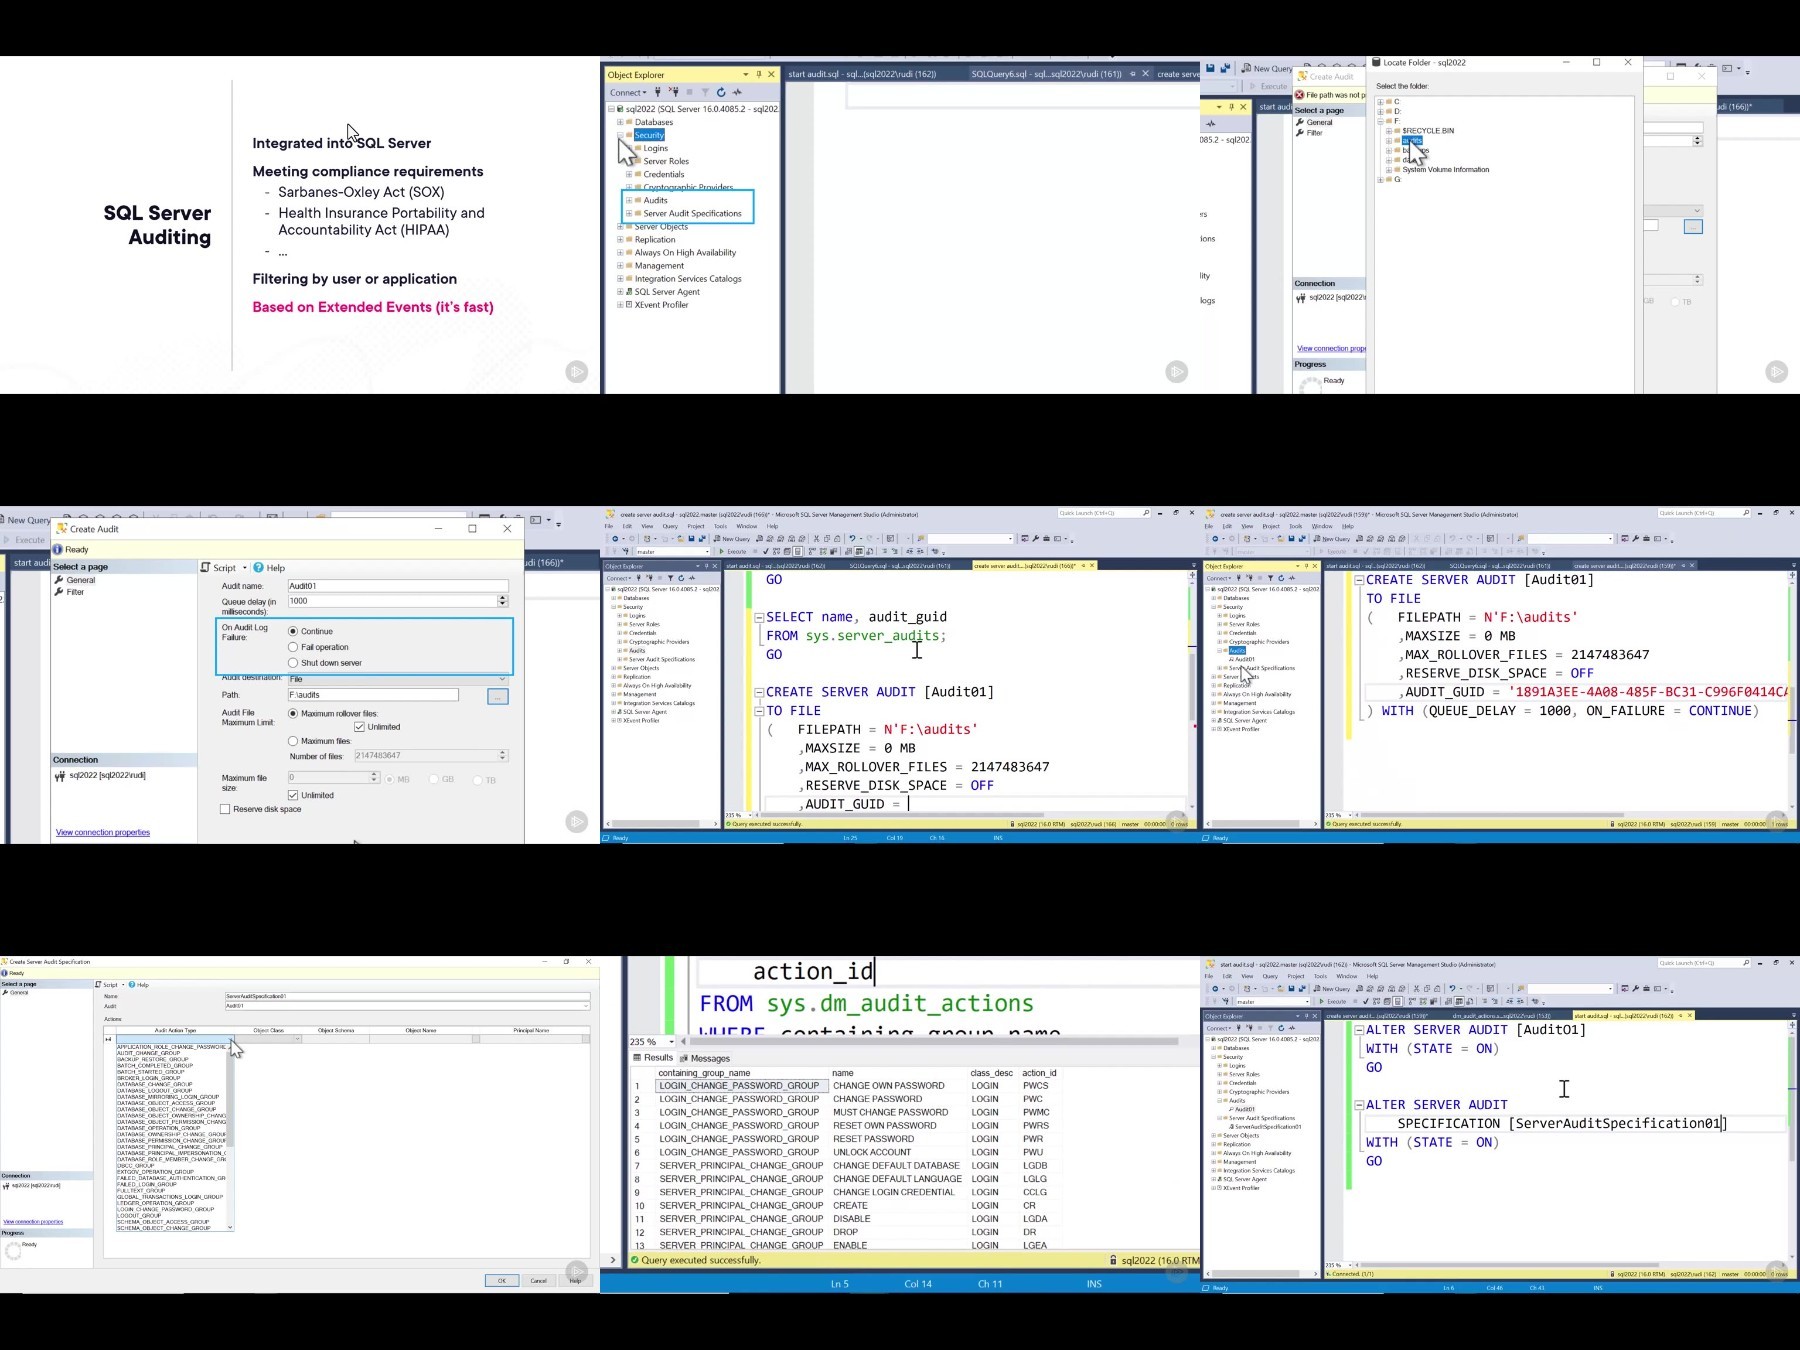Click the pin icon on the large SQLQuery6.sql tab
This screenshot has height=1350, width=1800.
pos(1132,74)
